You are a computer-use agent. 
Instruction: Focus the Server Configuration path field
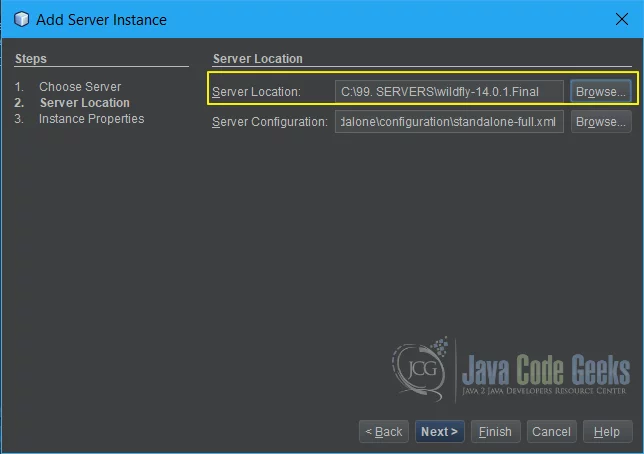449,122
